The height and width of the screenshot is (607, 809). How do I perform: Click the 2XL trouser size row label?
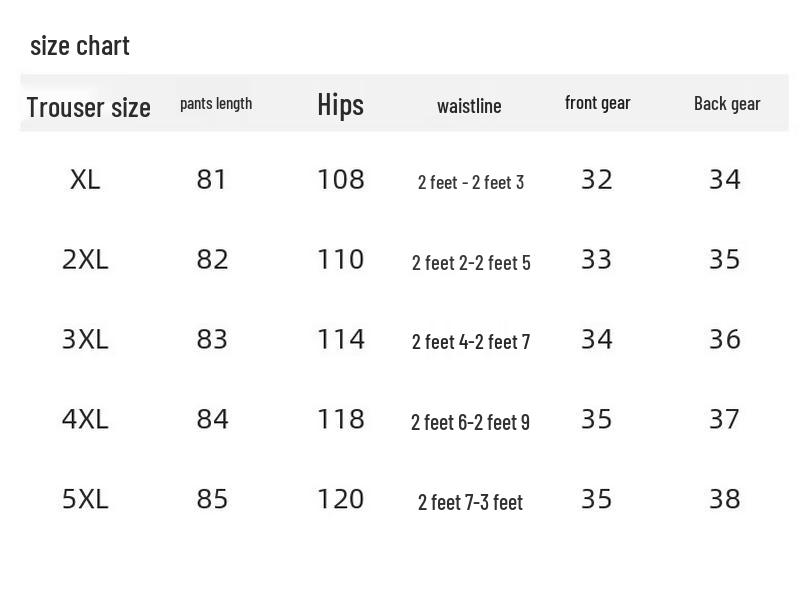click(x=85, y=260)
